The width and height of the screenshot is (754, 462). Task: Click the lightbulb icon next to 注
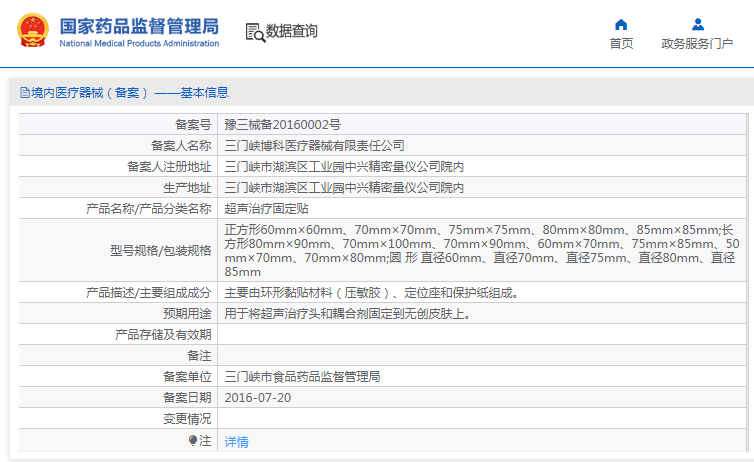[193, 440]
